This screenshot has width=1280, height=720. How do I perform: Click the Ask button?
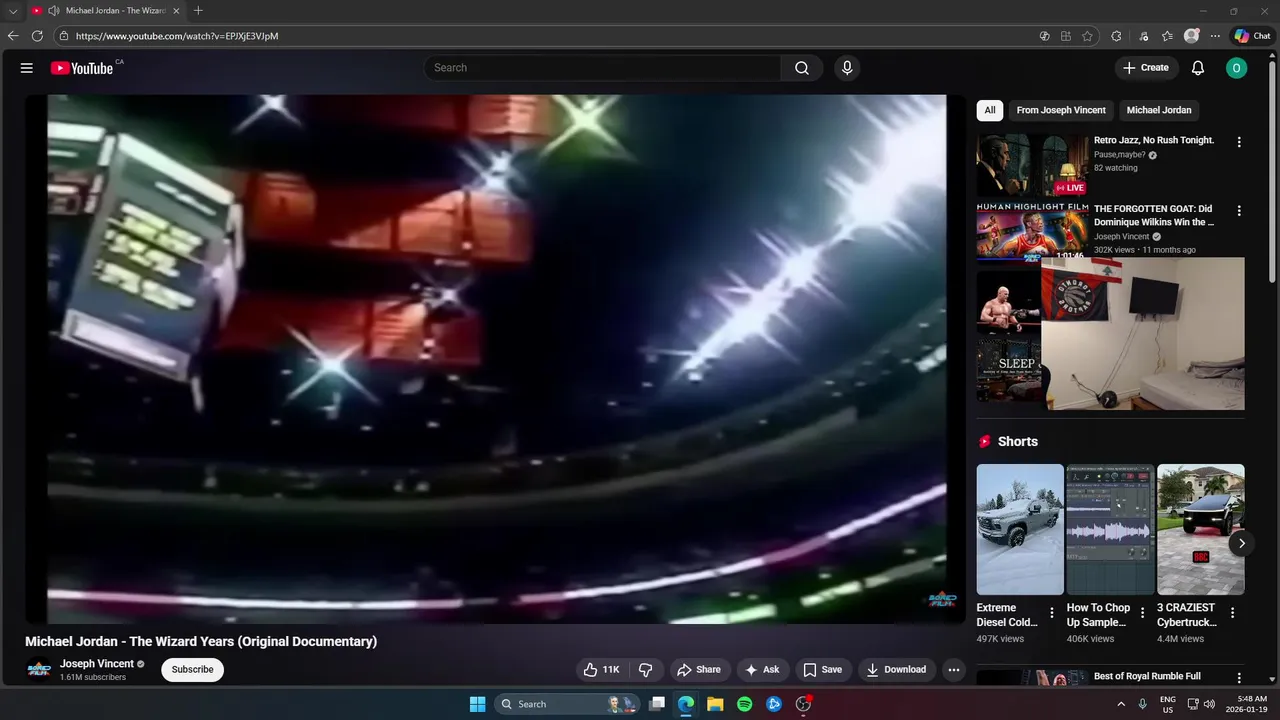763,670
